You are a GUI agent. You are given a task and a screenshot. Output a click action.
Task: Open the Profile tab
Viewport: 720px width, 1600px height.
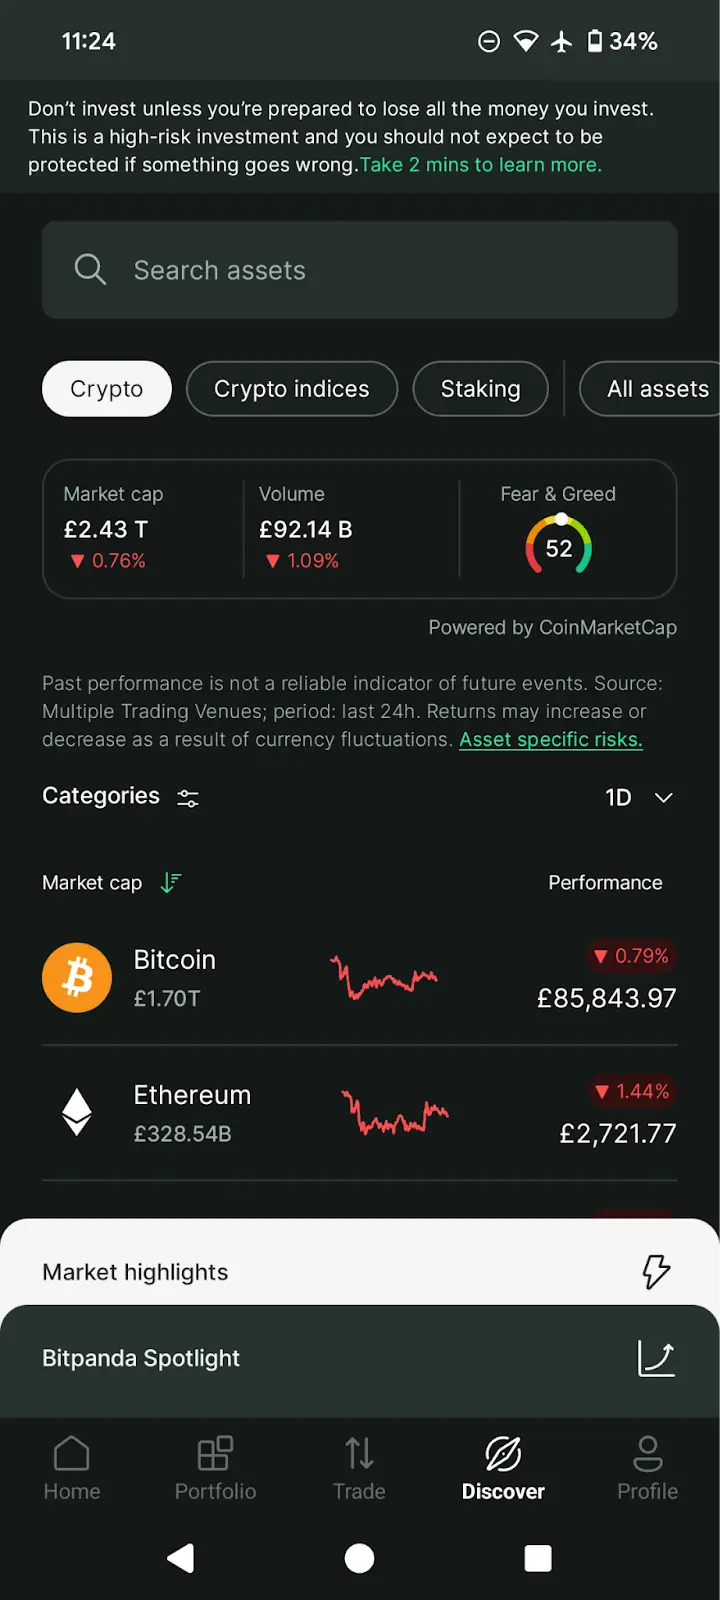coord(647,1468)
